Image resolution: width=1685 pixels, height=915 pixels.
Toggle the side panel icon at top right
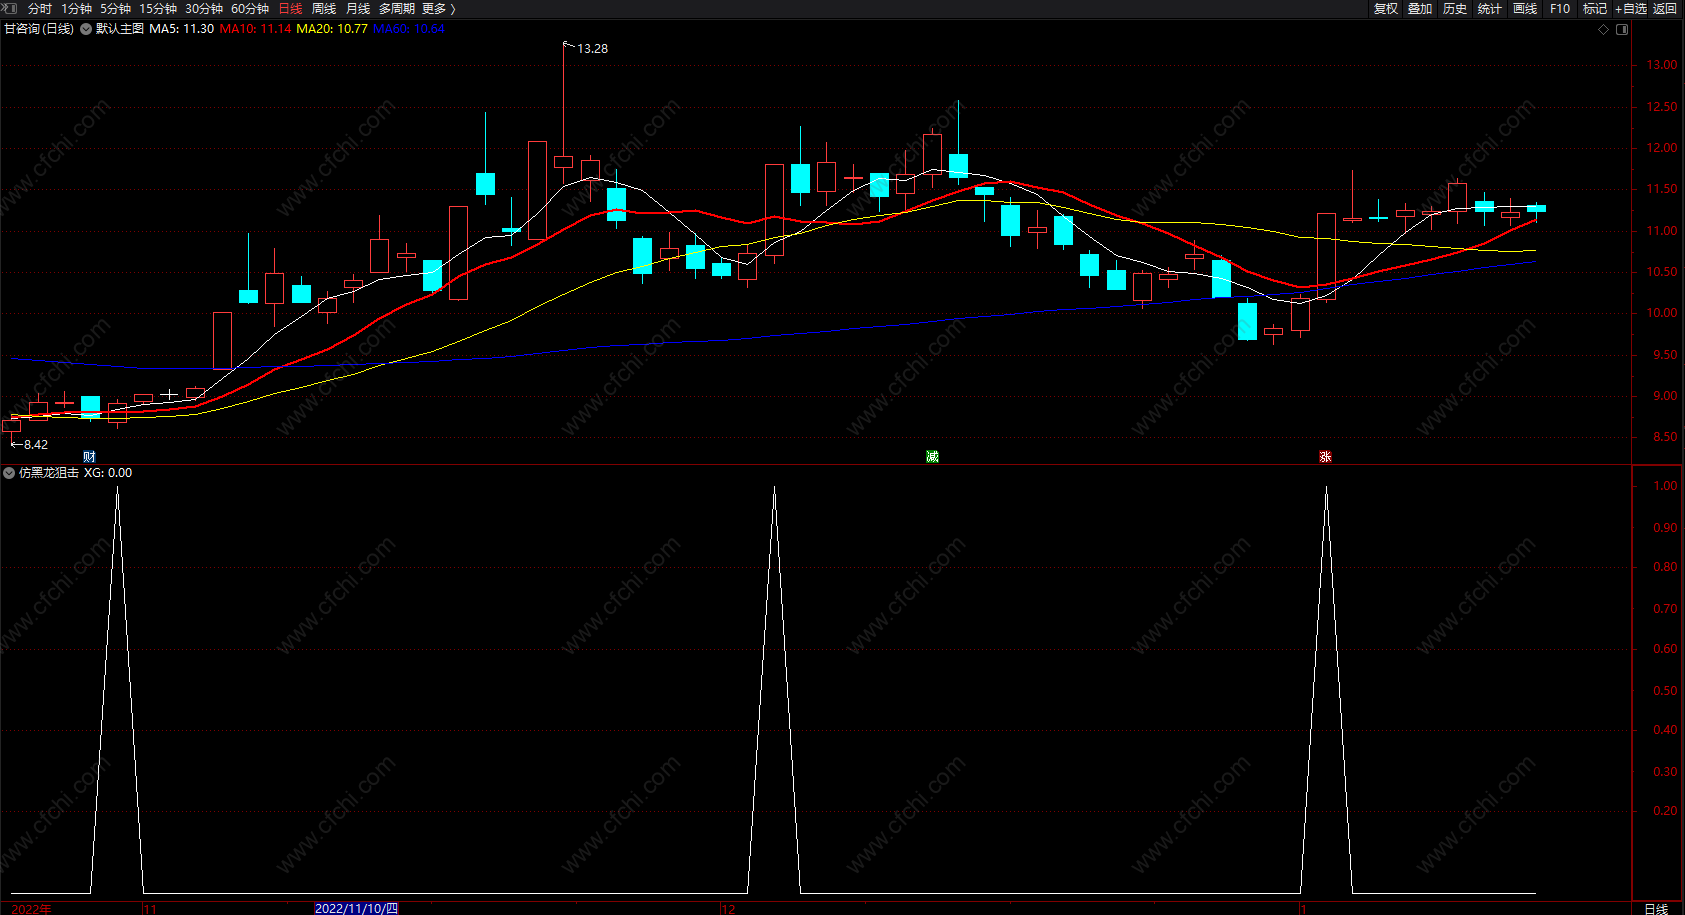1622,29
